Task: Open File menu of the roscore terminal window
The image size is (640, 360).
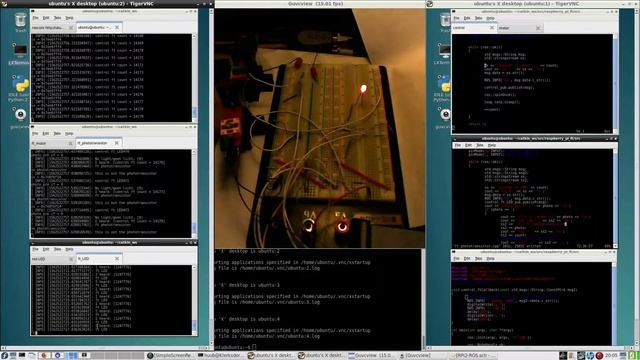Action: click(x=36, y=18)
